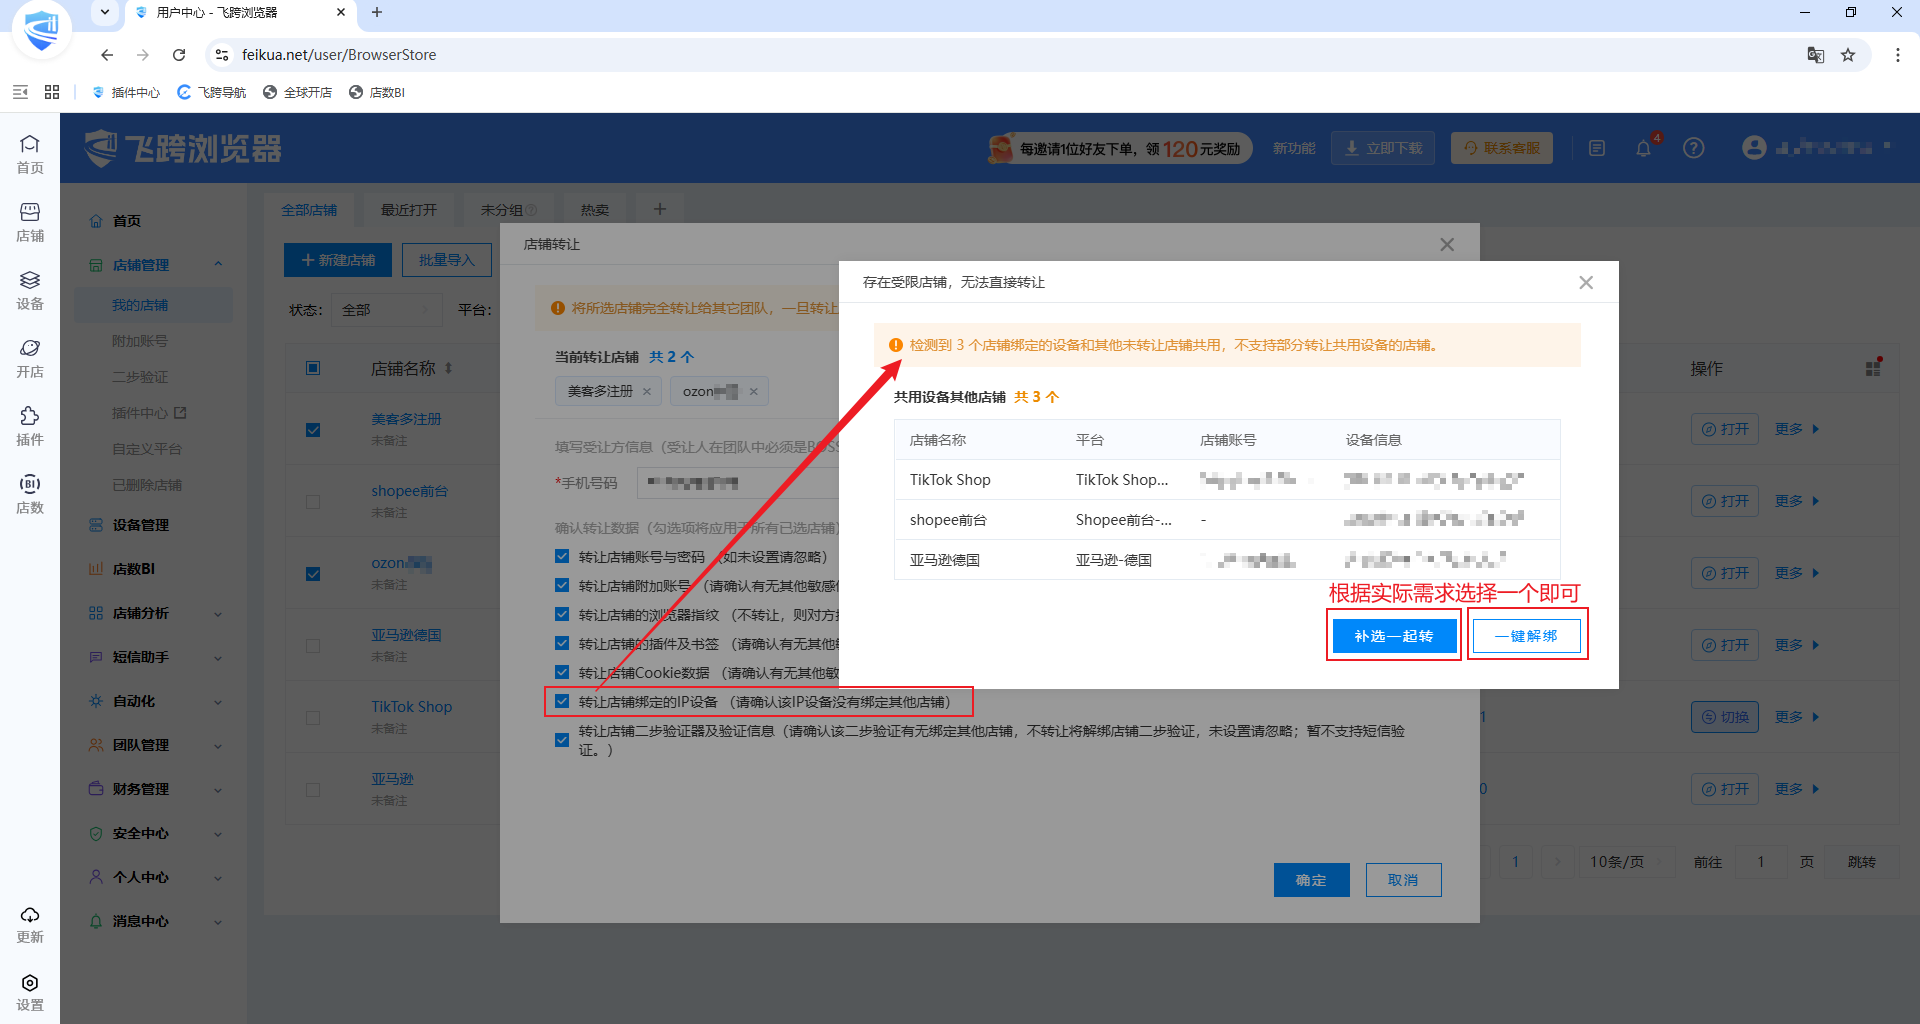The height and width of the screenshot is (1024, 1920).
Task: Open the 开店 icon in the left rail
Action: (30, 358)
